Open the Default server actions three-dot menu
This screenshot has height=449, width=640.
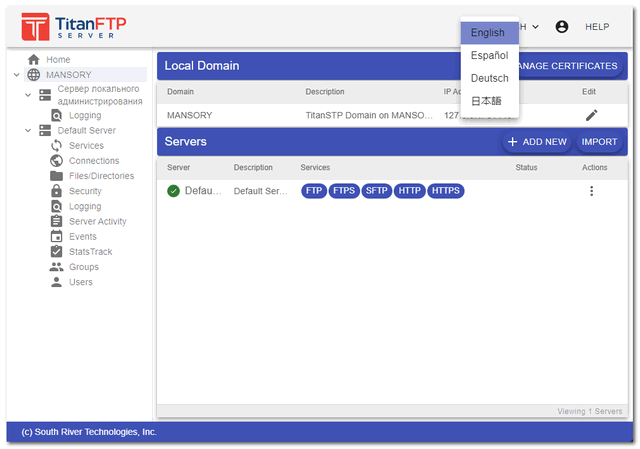point(591,191)
